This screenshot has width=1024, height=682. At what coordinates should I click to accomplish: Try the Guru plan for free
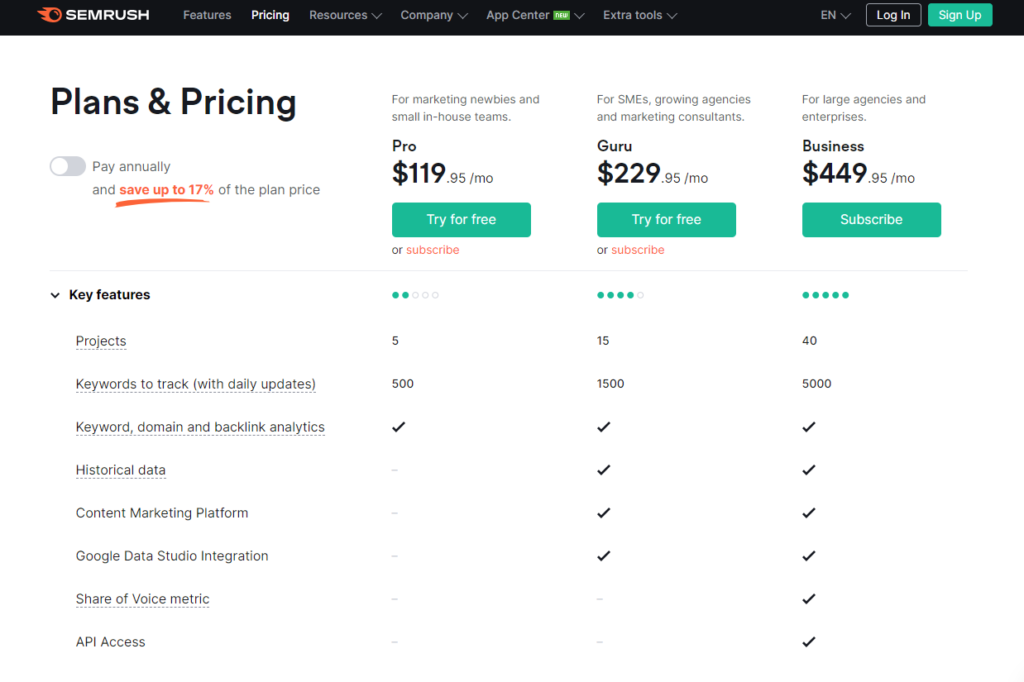click(x=666, y=219)
